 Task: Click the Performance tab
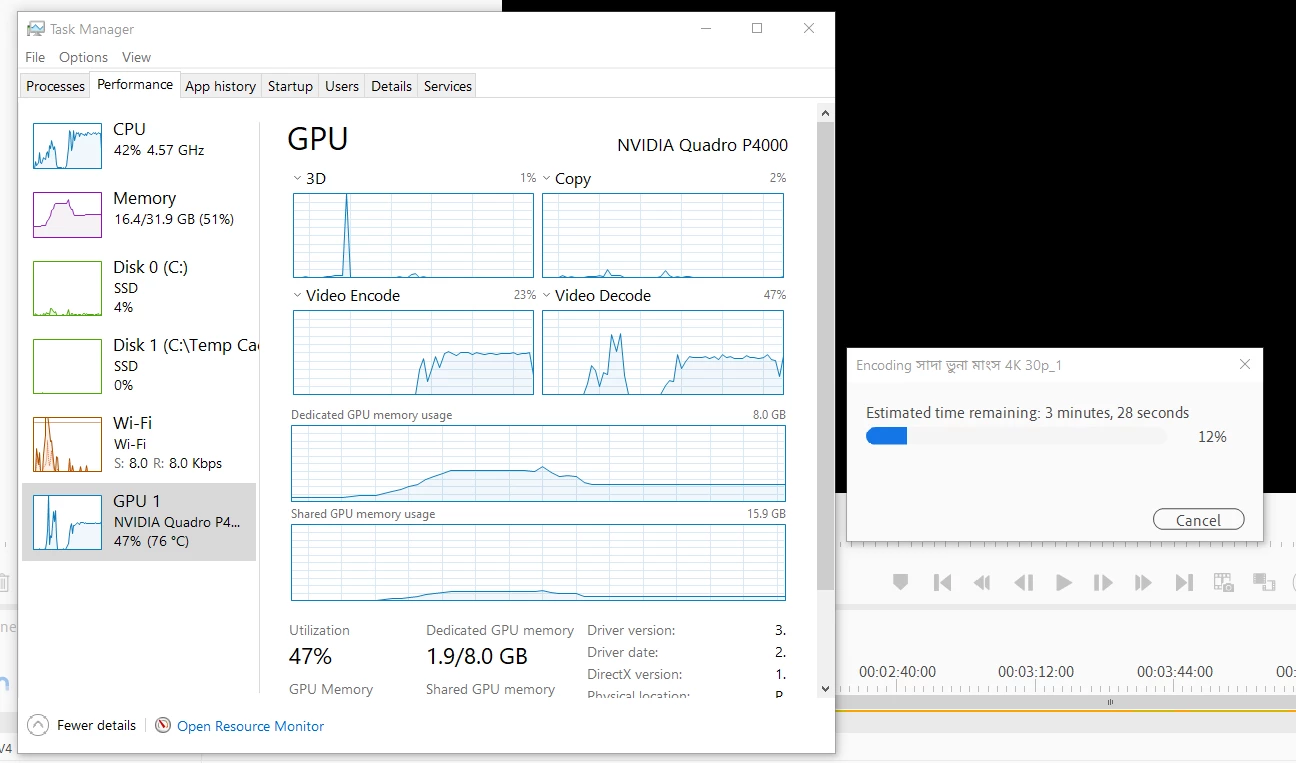coord(135,84)
